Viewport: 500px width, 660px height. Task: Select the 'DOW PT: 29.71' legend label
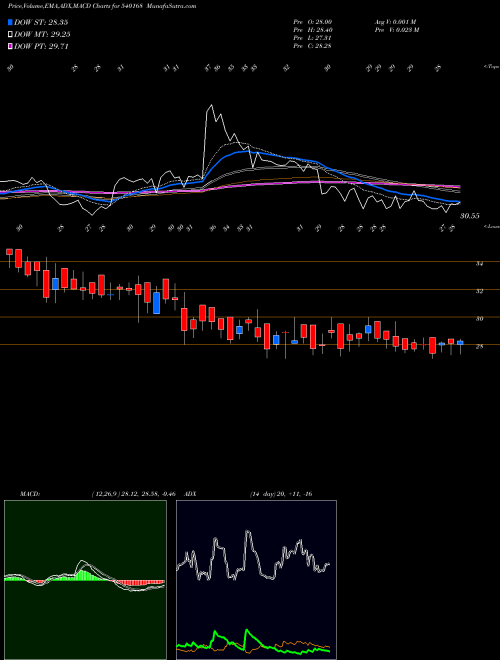pyautogui.click(x=41, y=46)
